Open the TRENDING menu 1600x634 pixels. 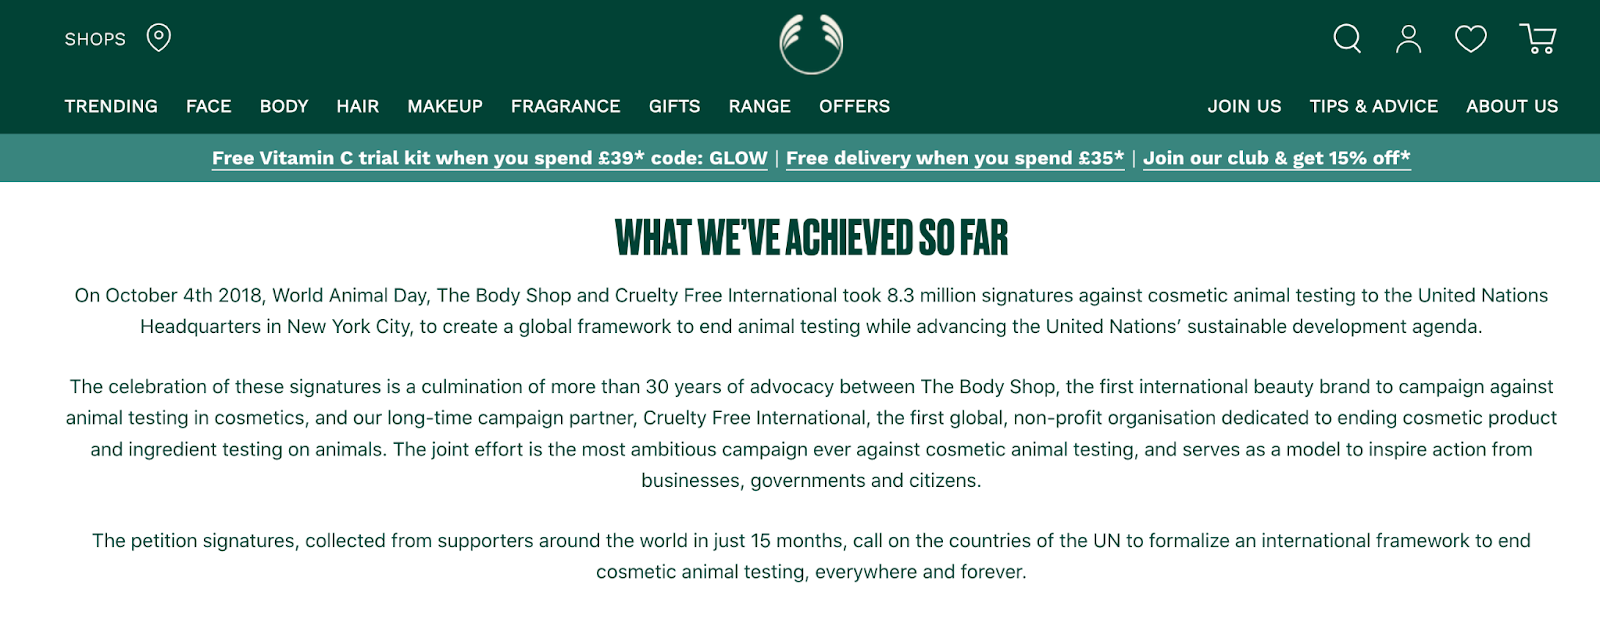(110, 106)
